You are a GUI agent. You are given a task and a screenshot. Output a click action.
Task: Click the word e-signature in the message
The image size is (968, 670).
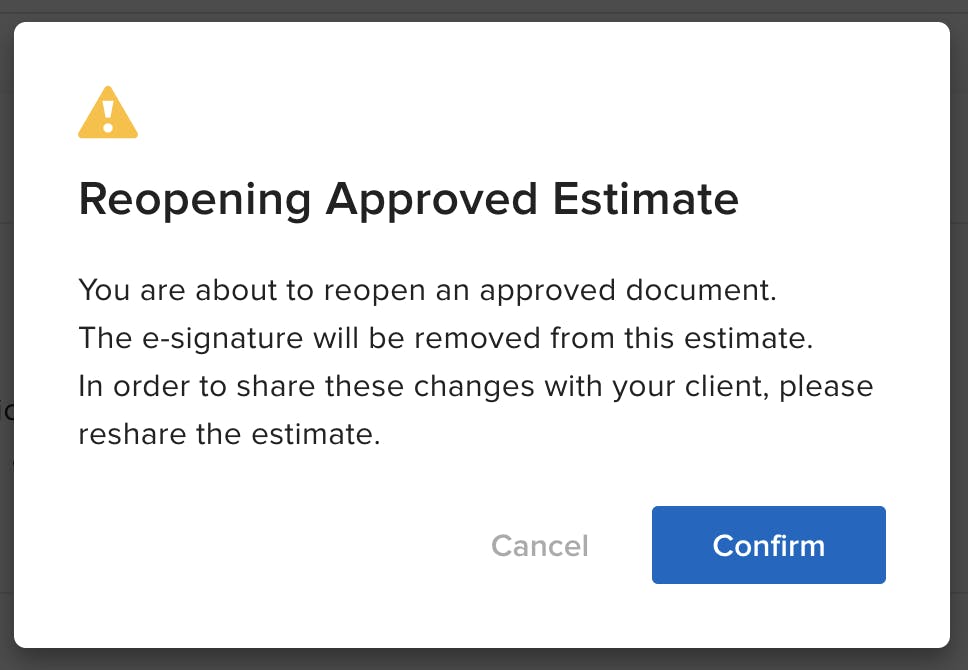click(x=223, y=339)
